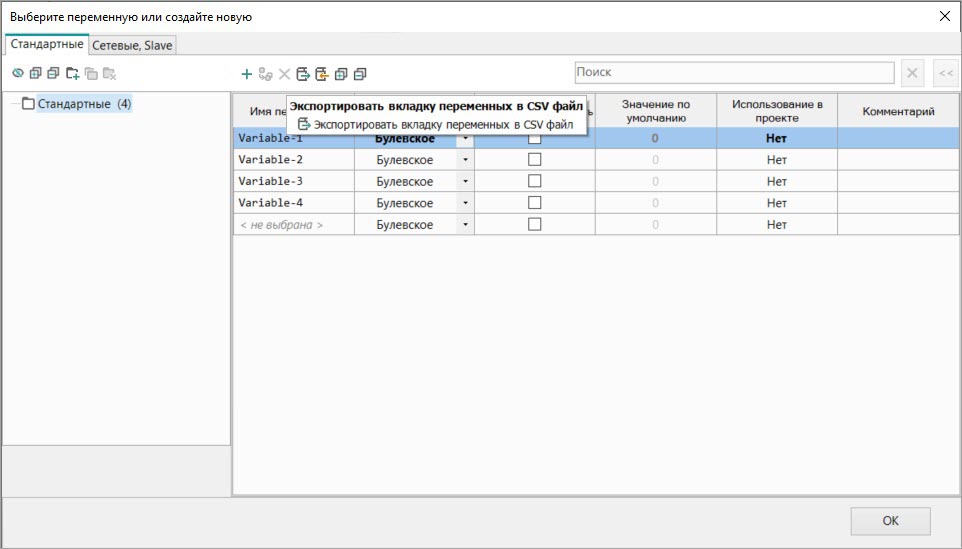Click the expand all icon in left toolbar
The height and width of the screenshot is (549, 962).
(35, 73)
